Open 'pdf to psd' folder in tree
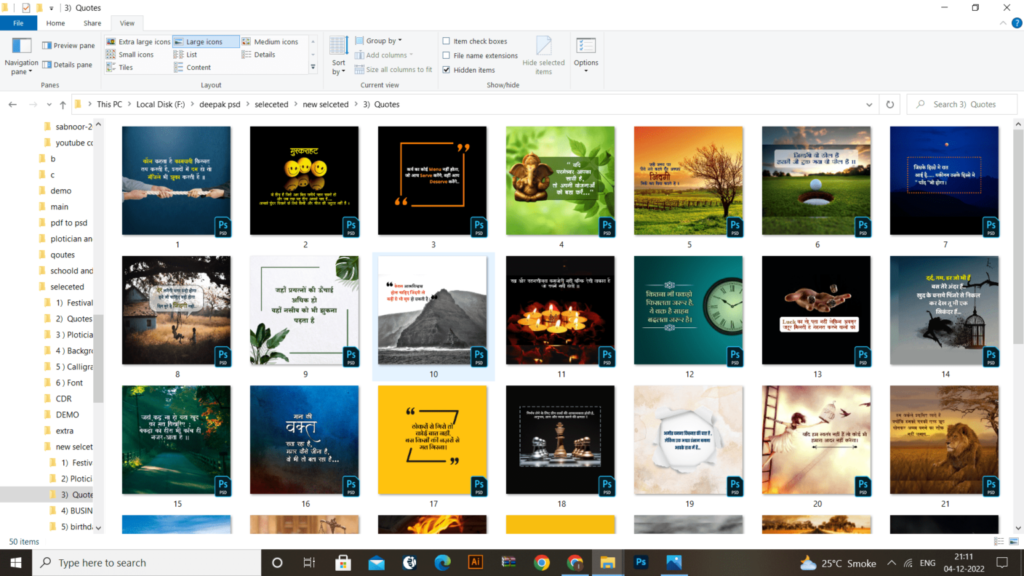 coord(68,223)
